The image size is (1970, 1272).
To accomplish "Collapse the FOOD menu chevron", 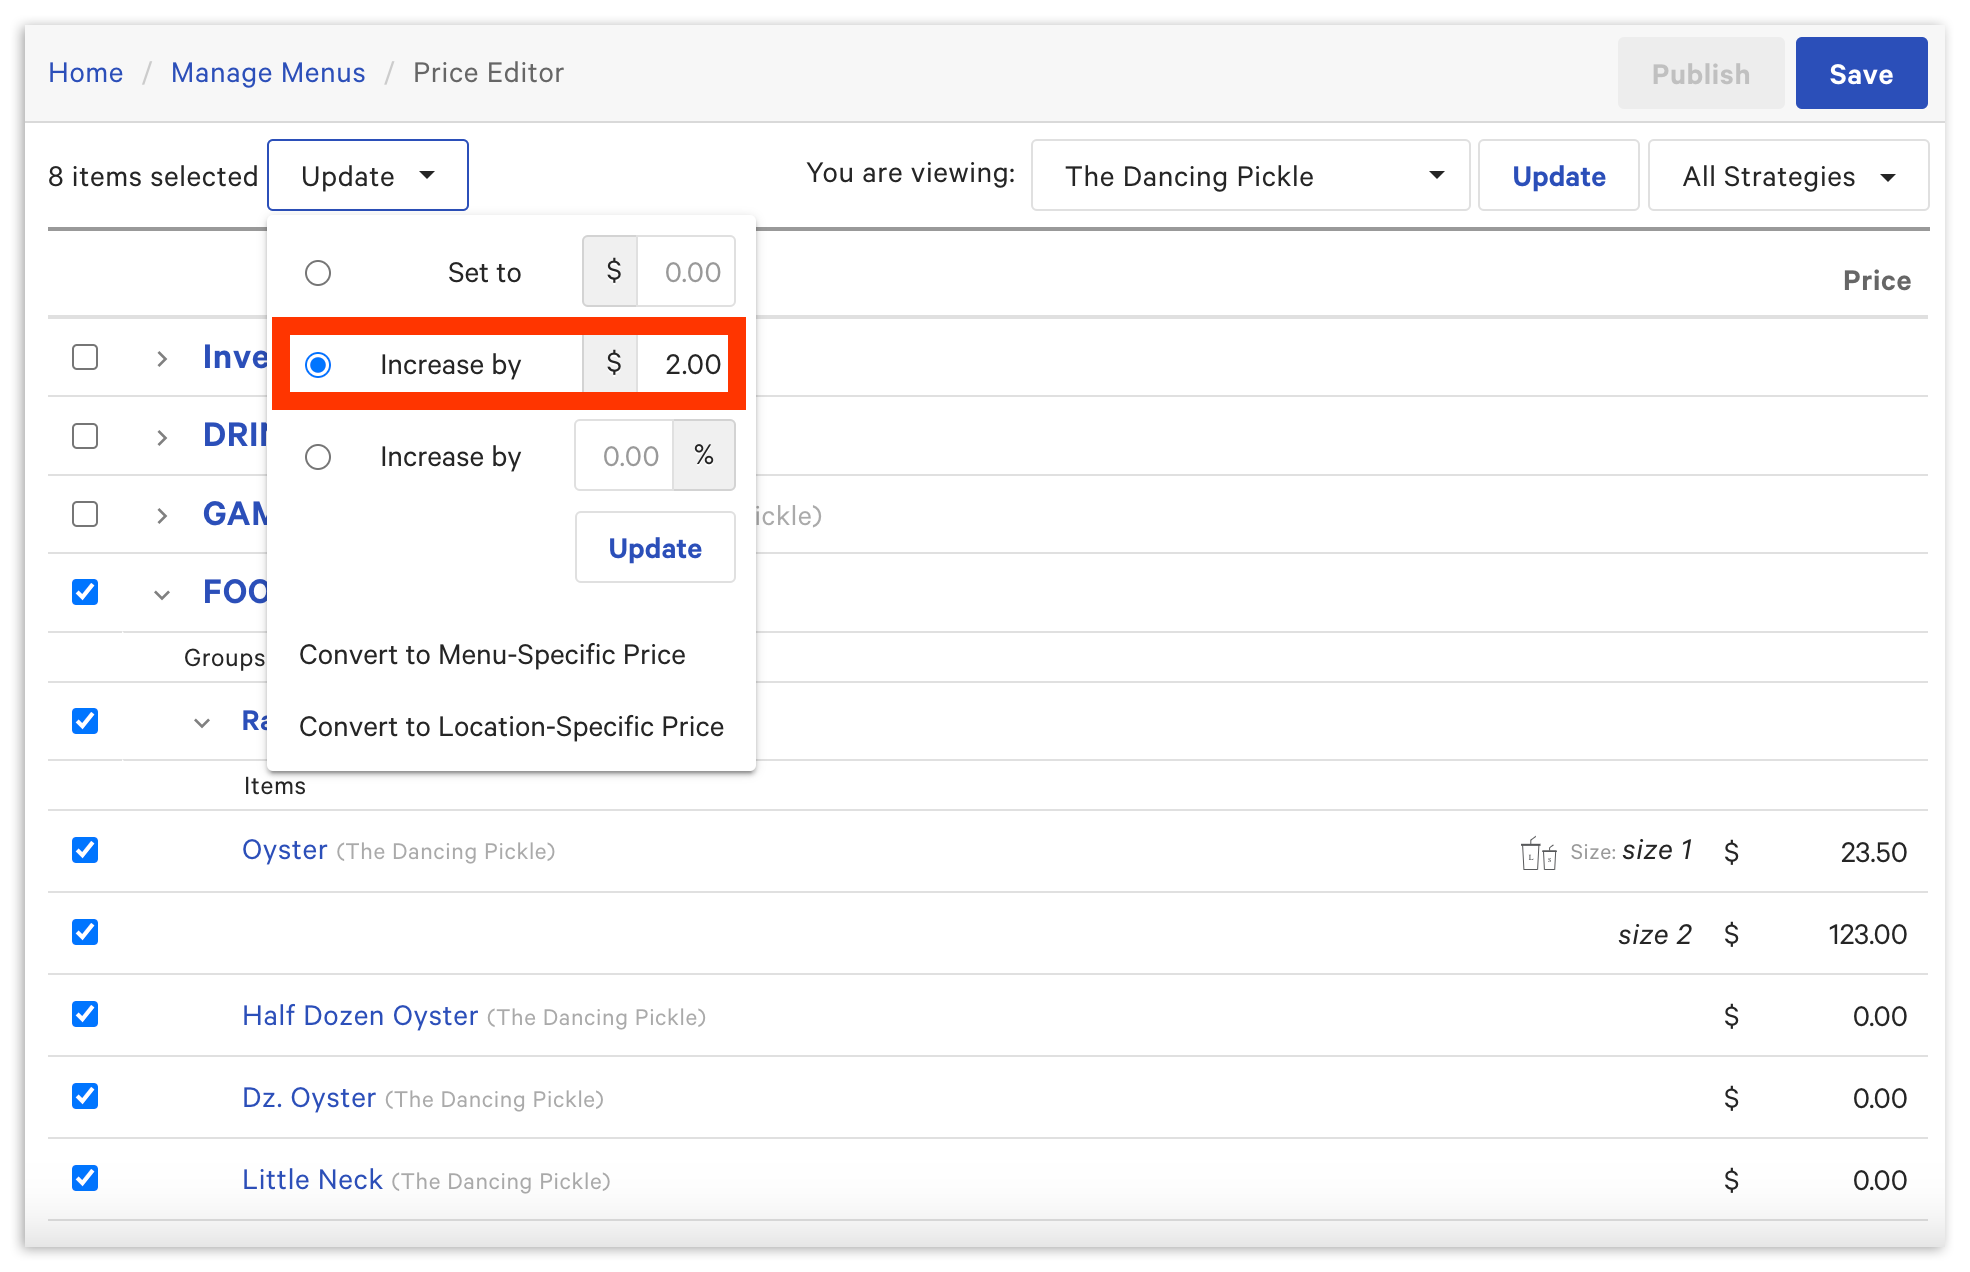I will coord(162,594).
